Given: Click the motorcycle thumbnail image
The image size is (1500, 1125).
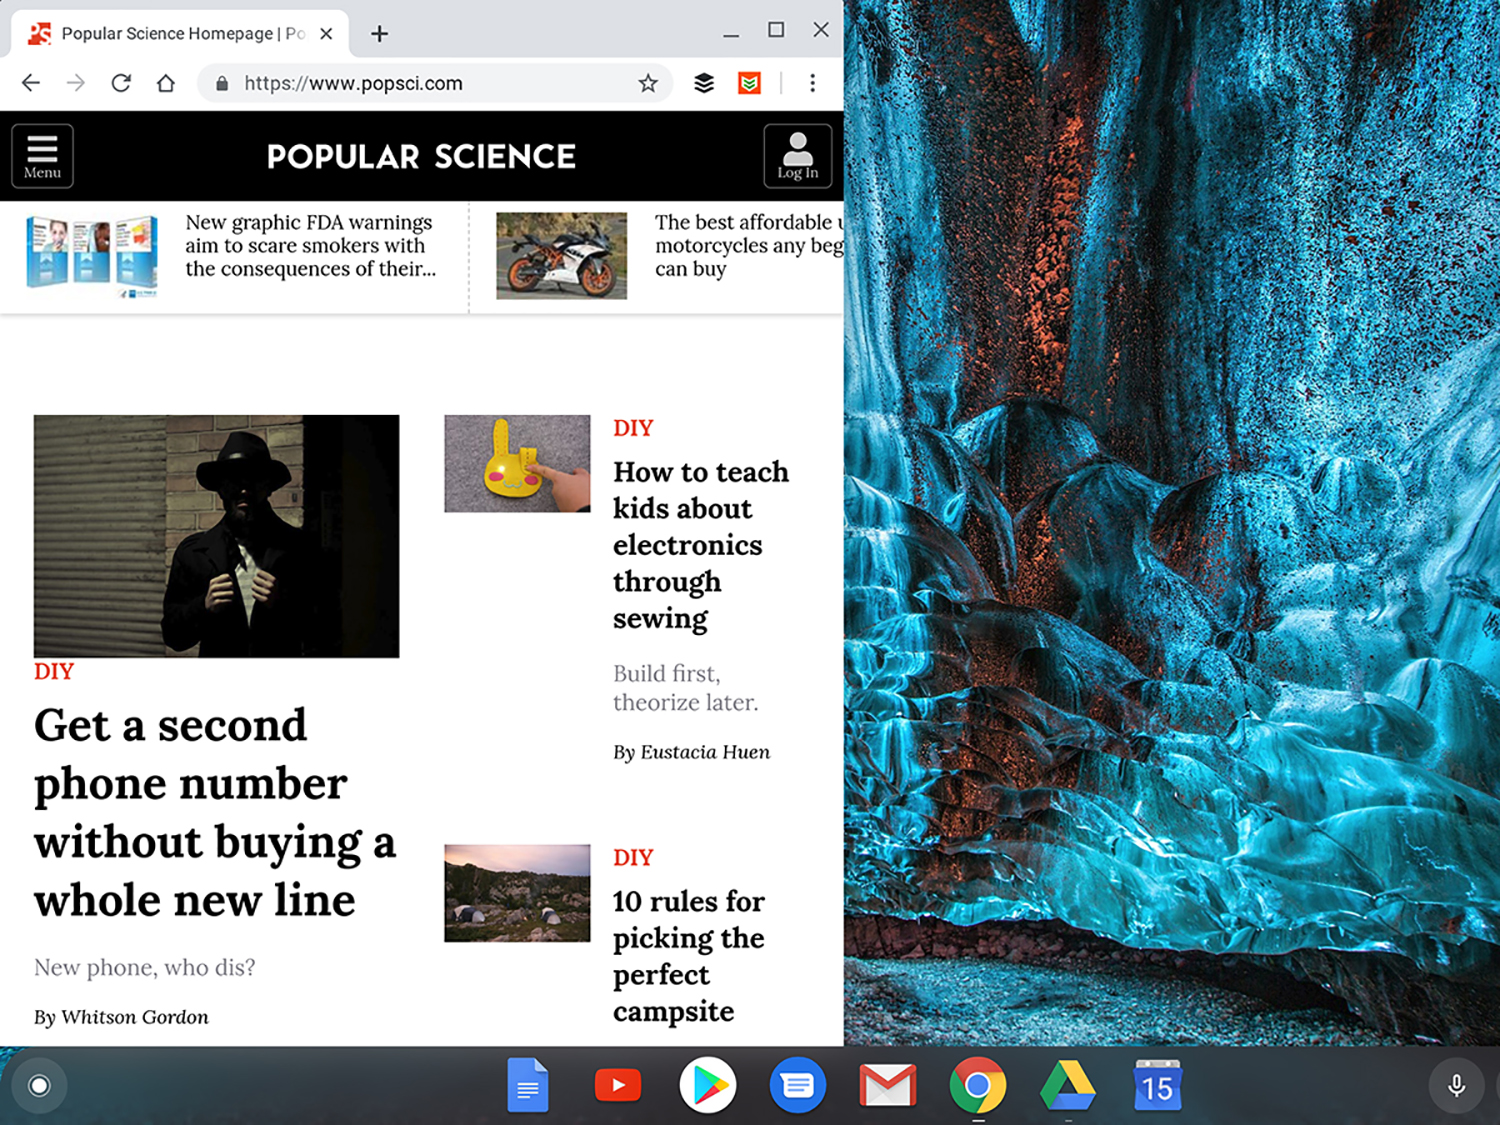Looking at the screenshot, I should tap(562, 256).
